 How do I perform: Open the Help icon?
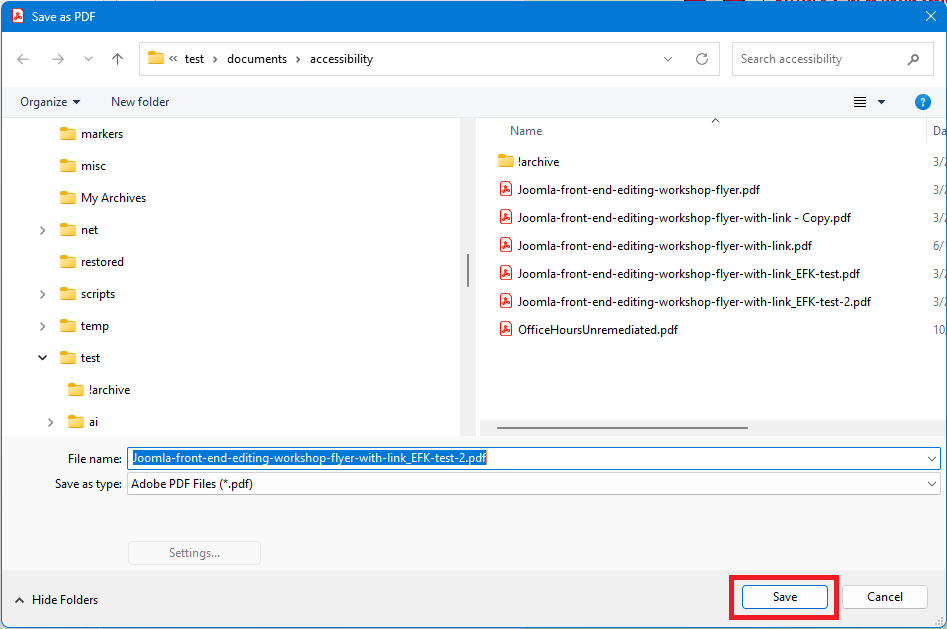tap(923, 102)
